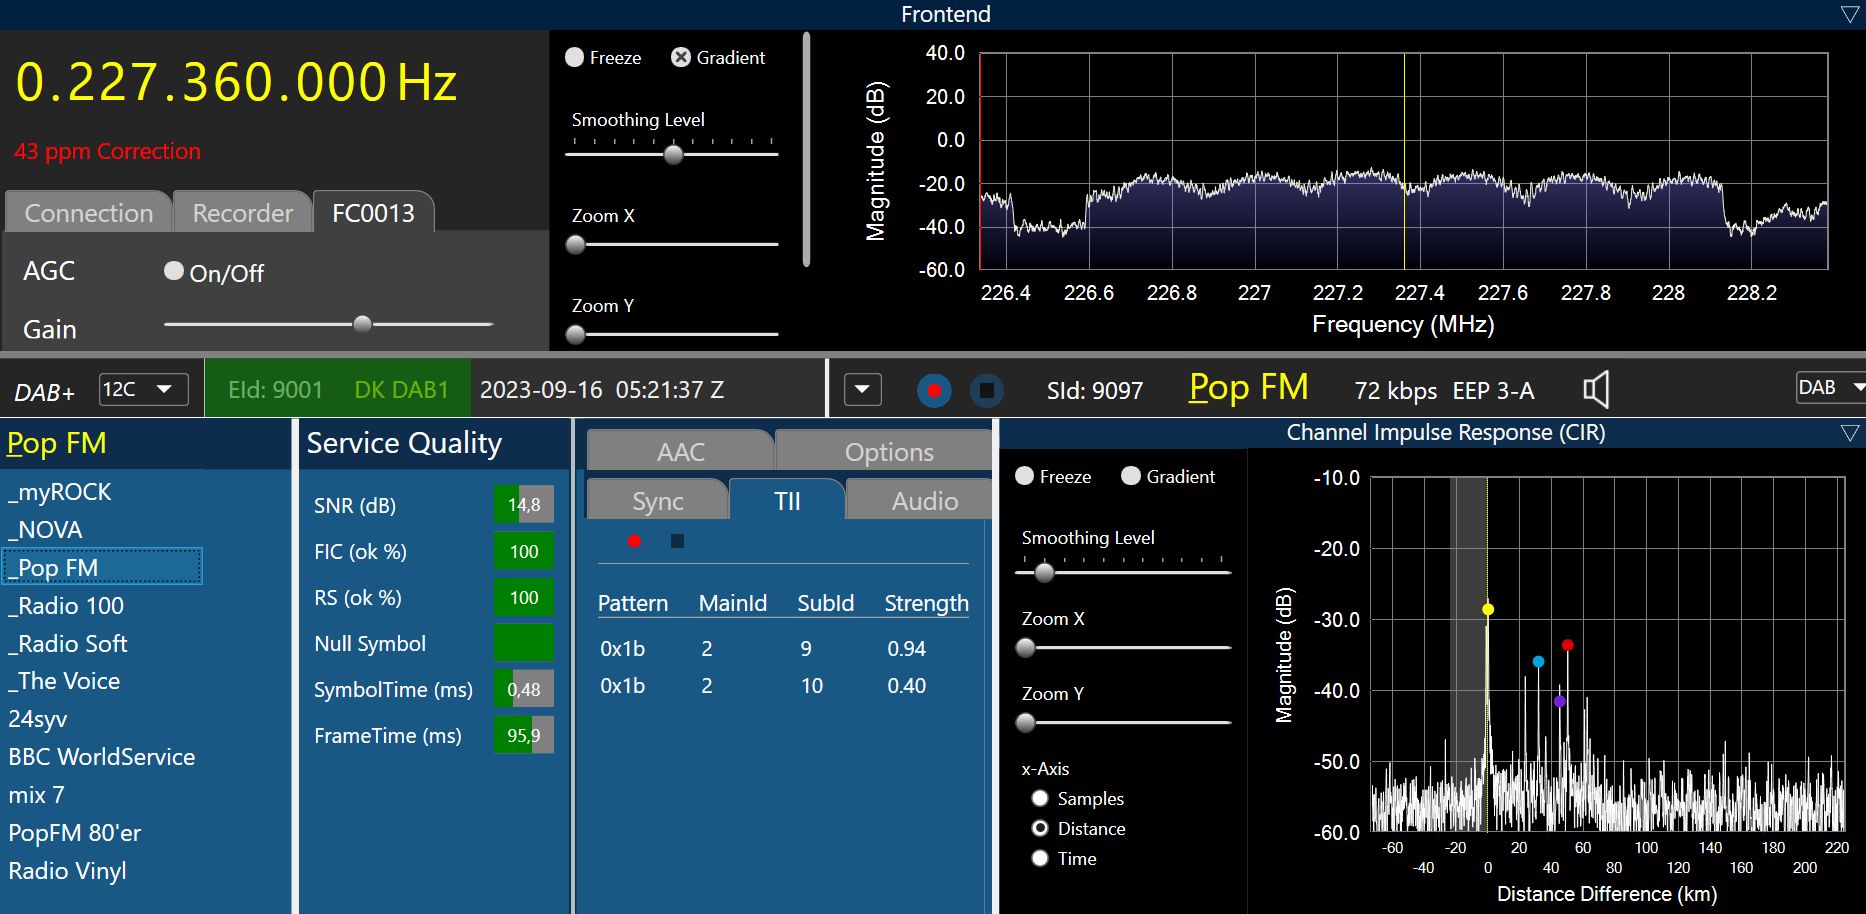
Task: Switch to the Recorder tab
Action: click(x=242, y=213)
